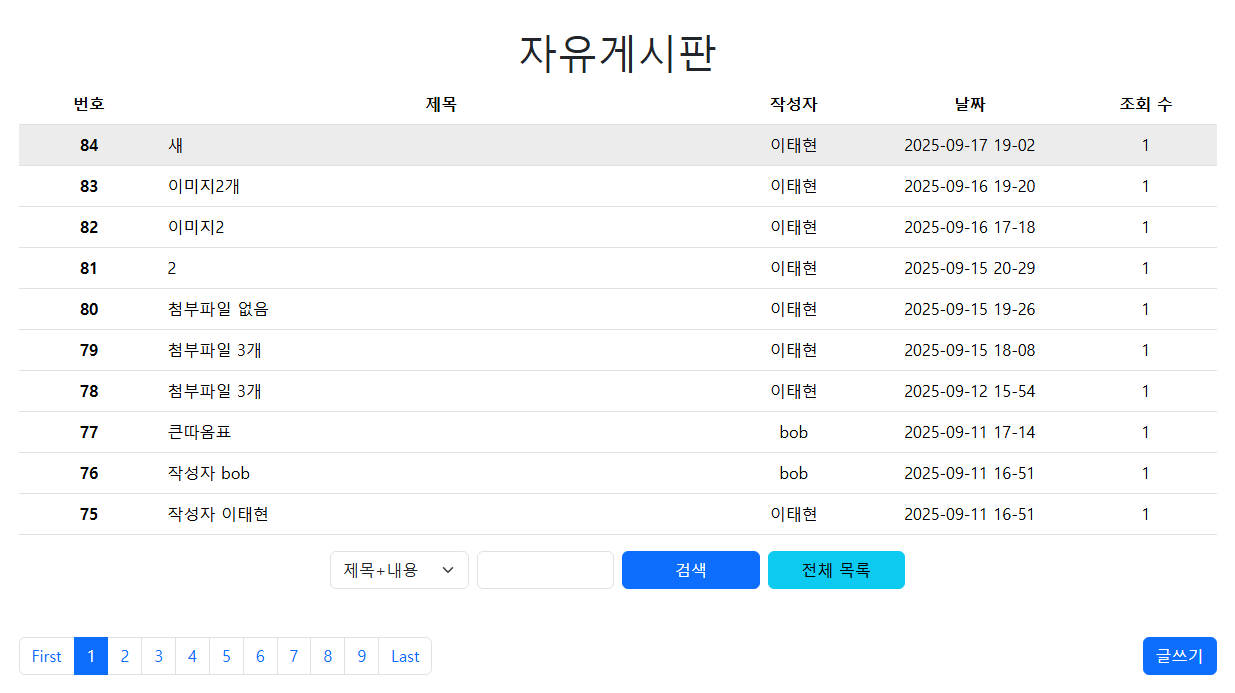
Task: Click the 날짜 column header
Action: (x=970, y=104)
